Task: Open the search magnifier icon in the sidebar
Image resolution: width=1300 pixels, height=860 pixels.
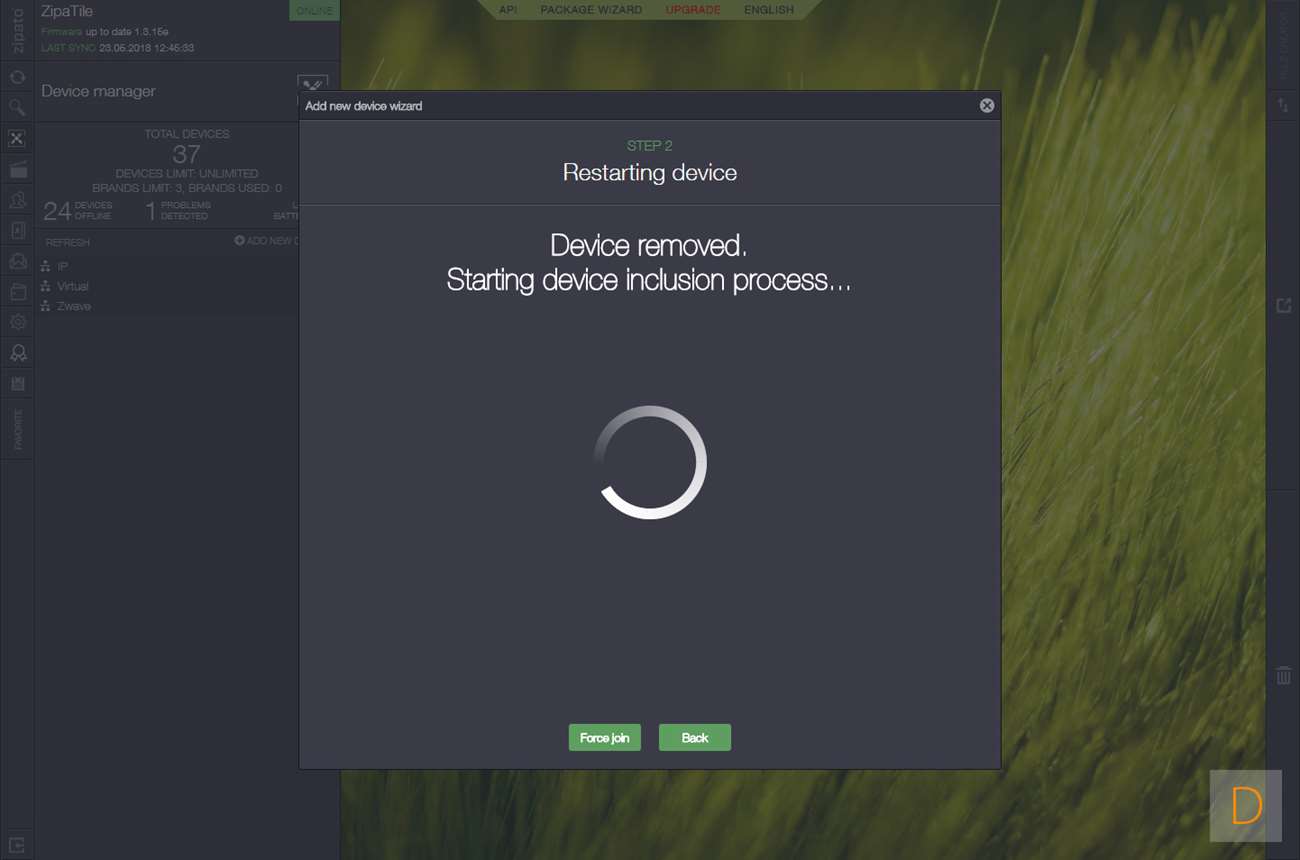Action: (17, 107)
